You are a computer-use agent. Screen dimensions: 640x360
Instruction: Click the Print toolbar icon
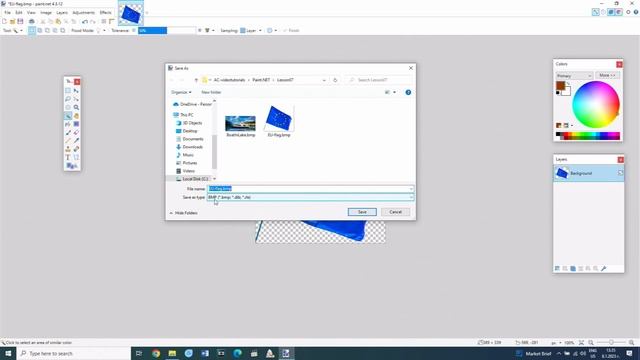pos(31,21)
